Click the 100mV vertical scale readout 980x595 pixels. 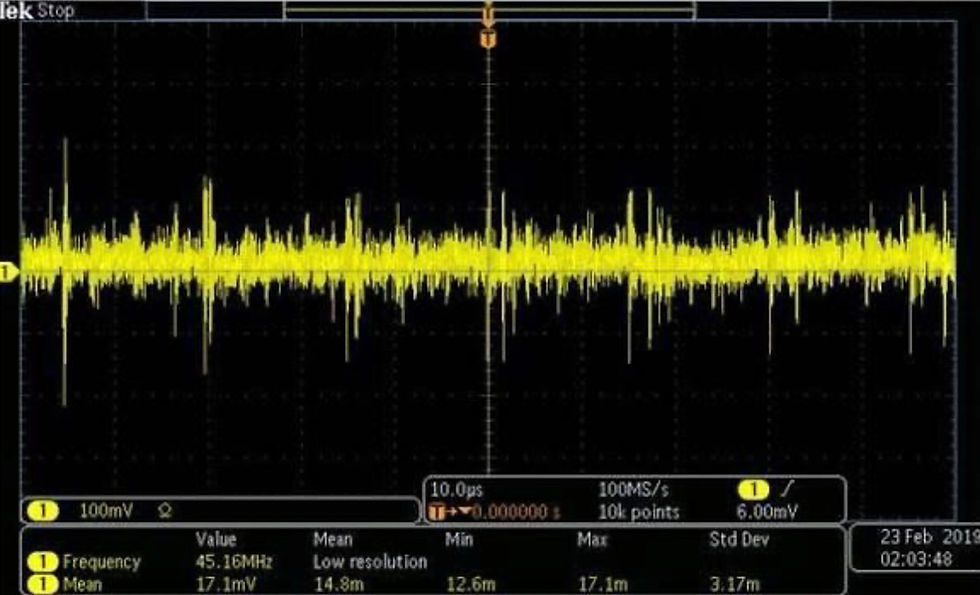tap(106, 511)
